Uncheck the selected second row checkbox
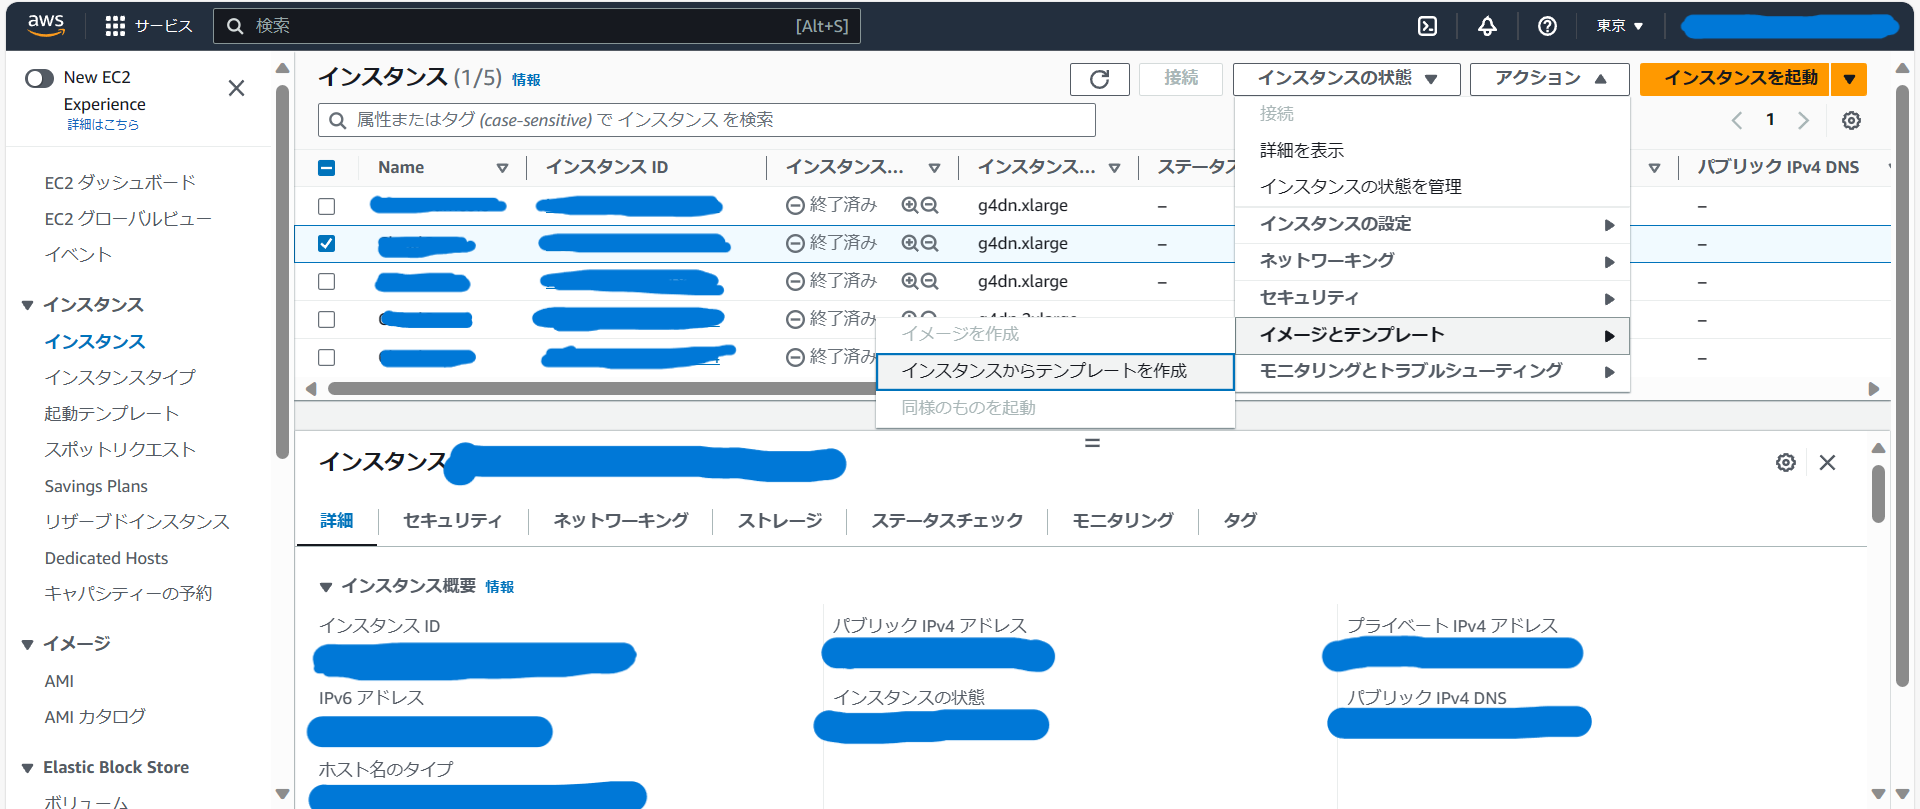Image resolution: width=1920 pixels, height=809 pixels. [326, 243]
